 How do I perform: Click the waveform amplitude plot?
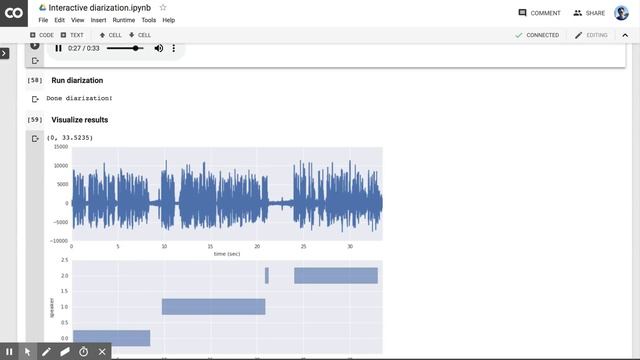coord(227,194)
